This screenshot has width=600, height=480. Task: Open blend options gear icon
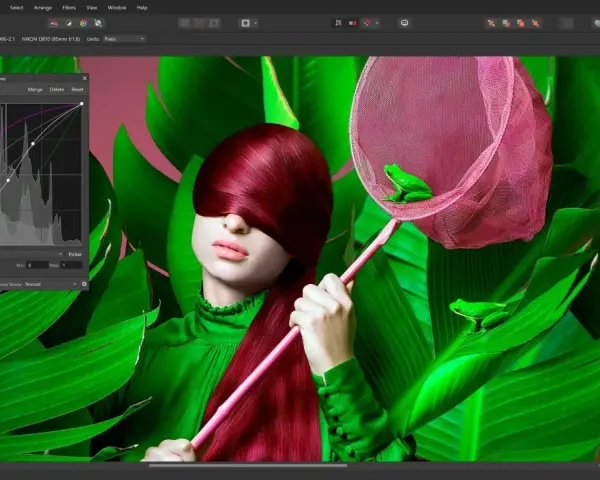(84, 284)
